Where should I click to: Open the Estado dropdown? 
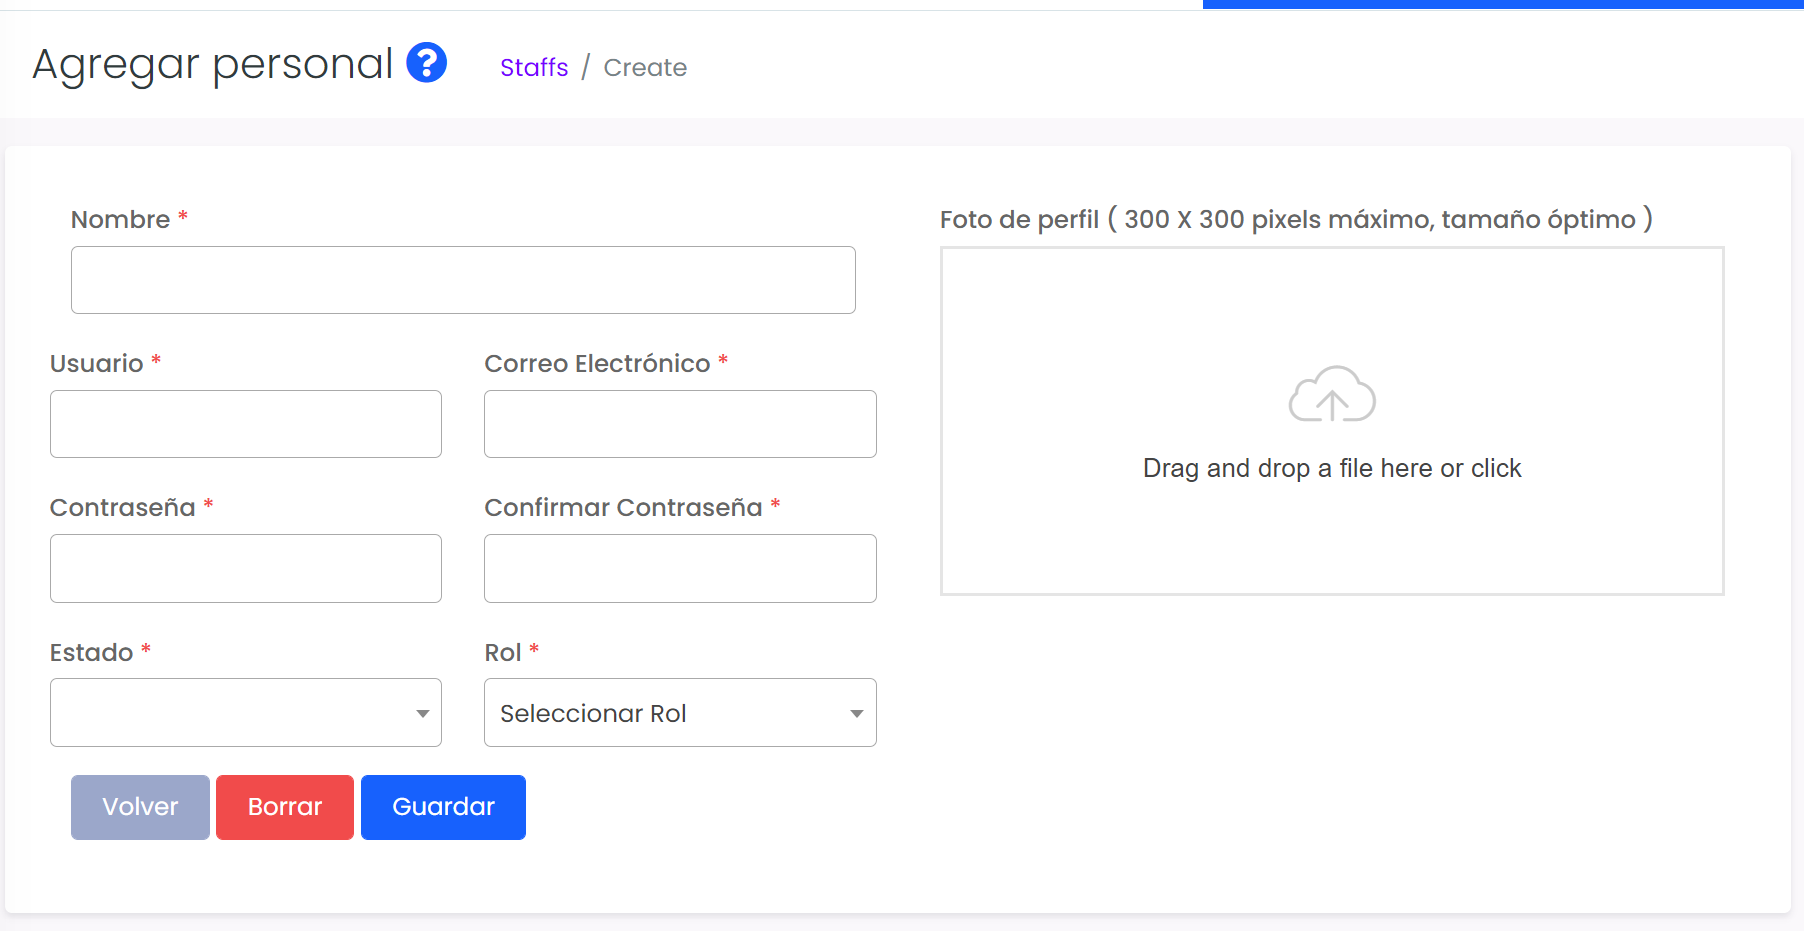[x=246, y=713]
